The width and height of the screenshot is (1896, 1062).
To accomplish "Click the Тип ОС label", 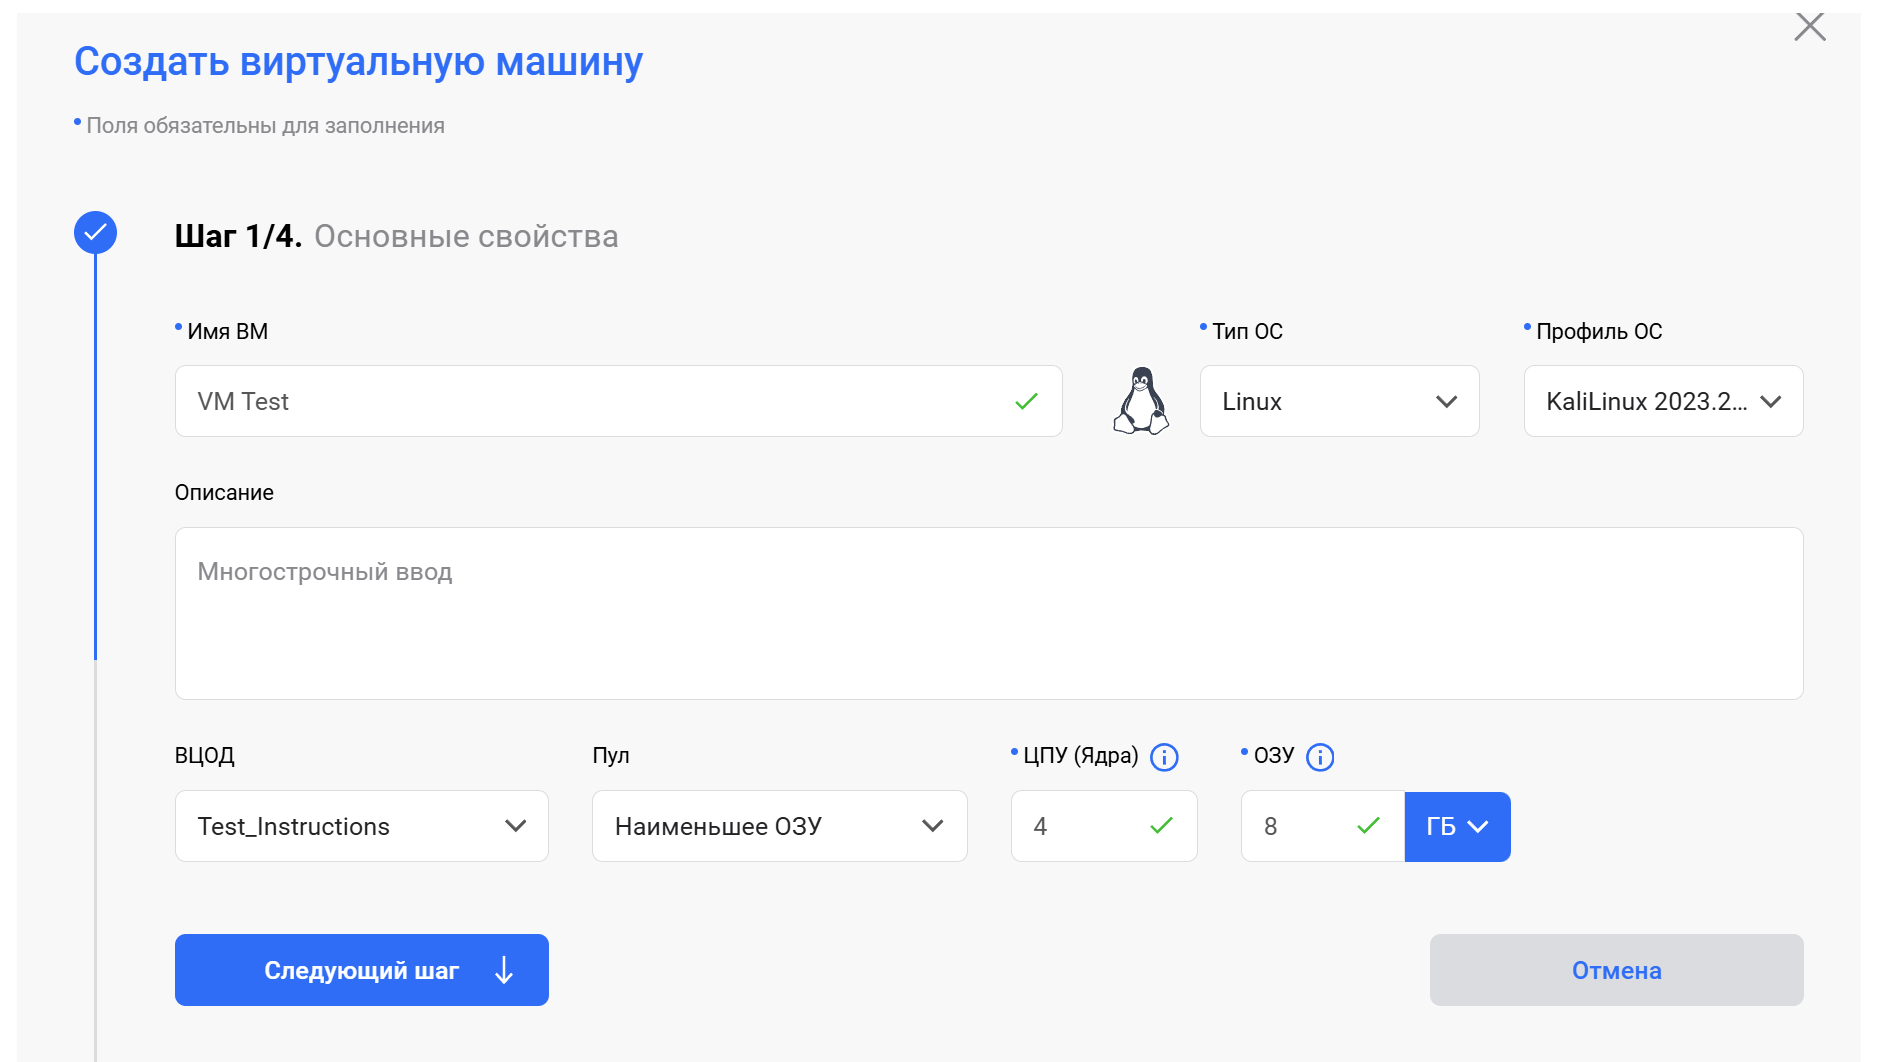I will coord(1247,332).
